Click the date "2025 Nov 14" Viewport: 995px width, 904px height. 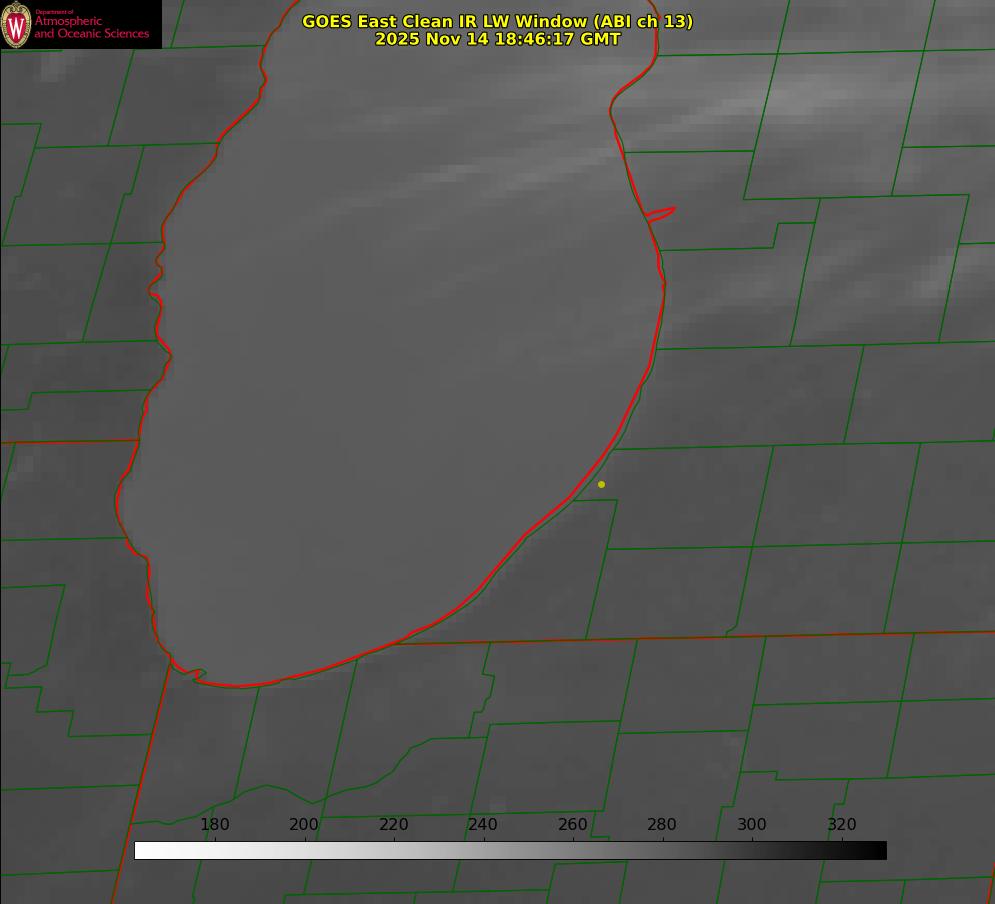(432, 39)
